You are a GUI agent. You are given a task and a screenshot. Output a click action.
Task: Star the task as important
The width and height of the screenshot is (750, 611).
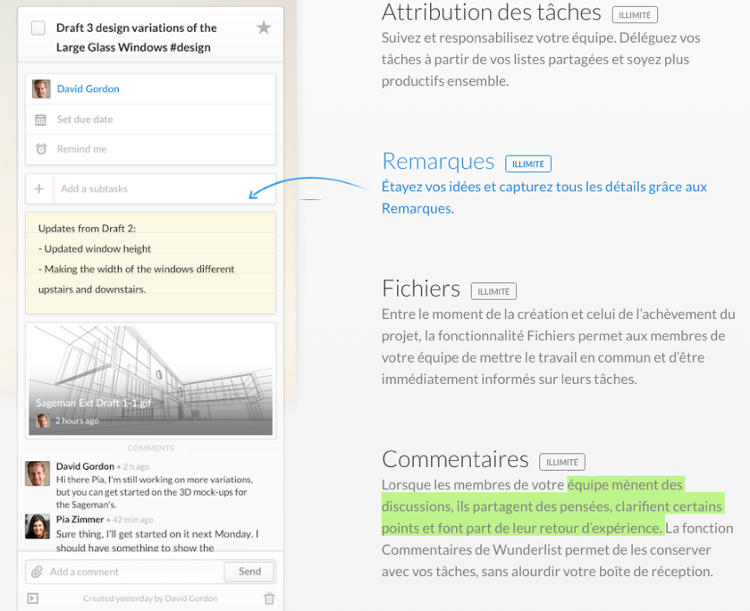coord(263,28)
